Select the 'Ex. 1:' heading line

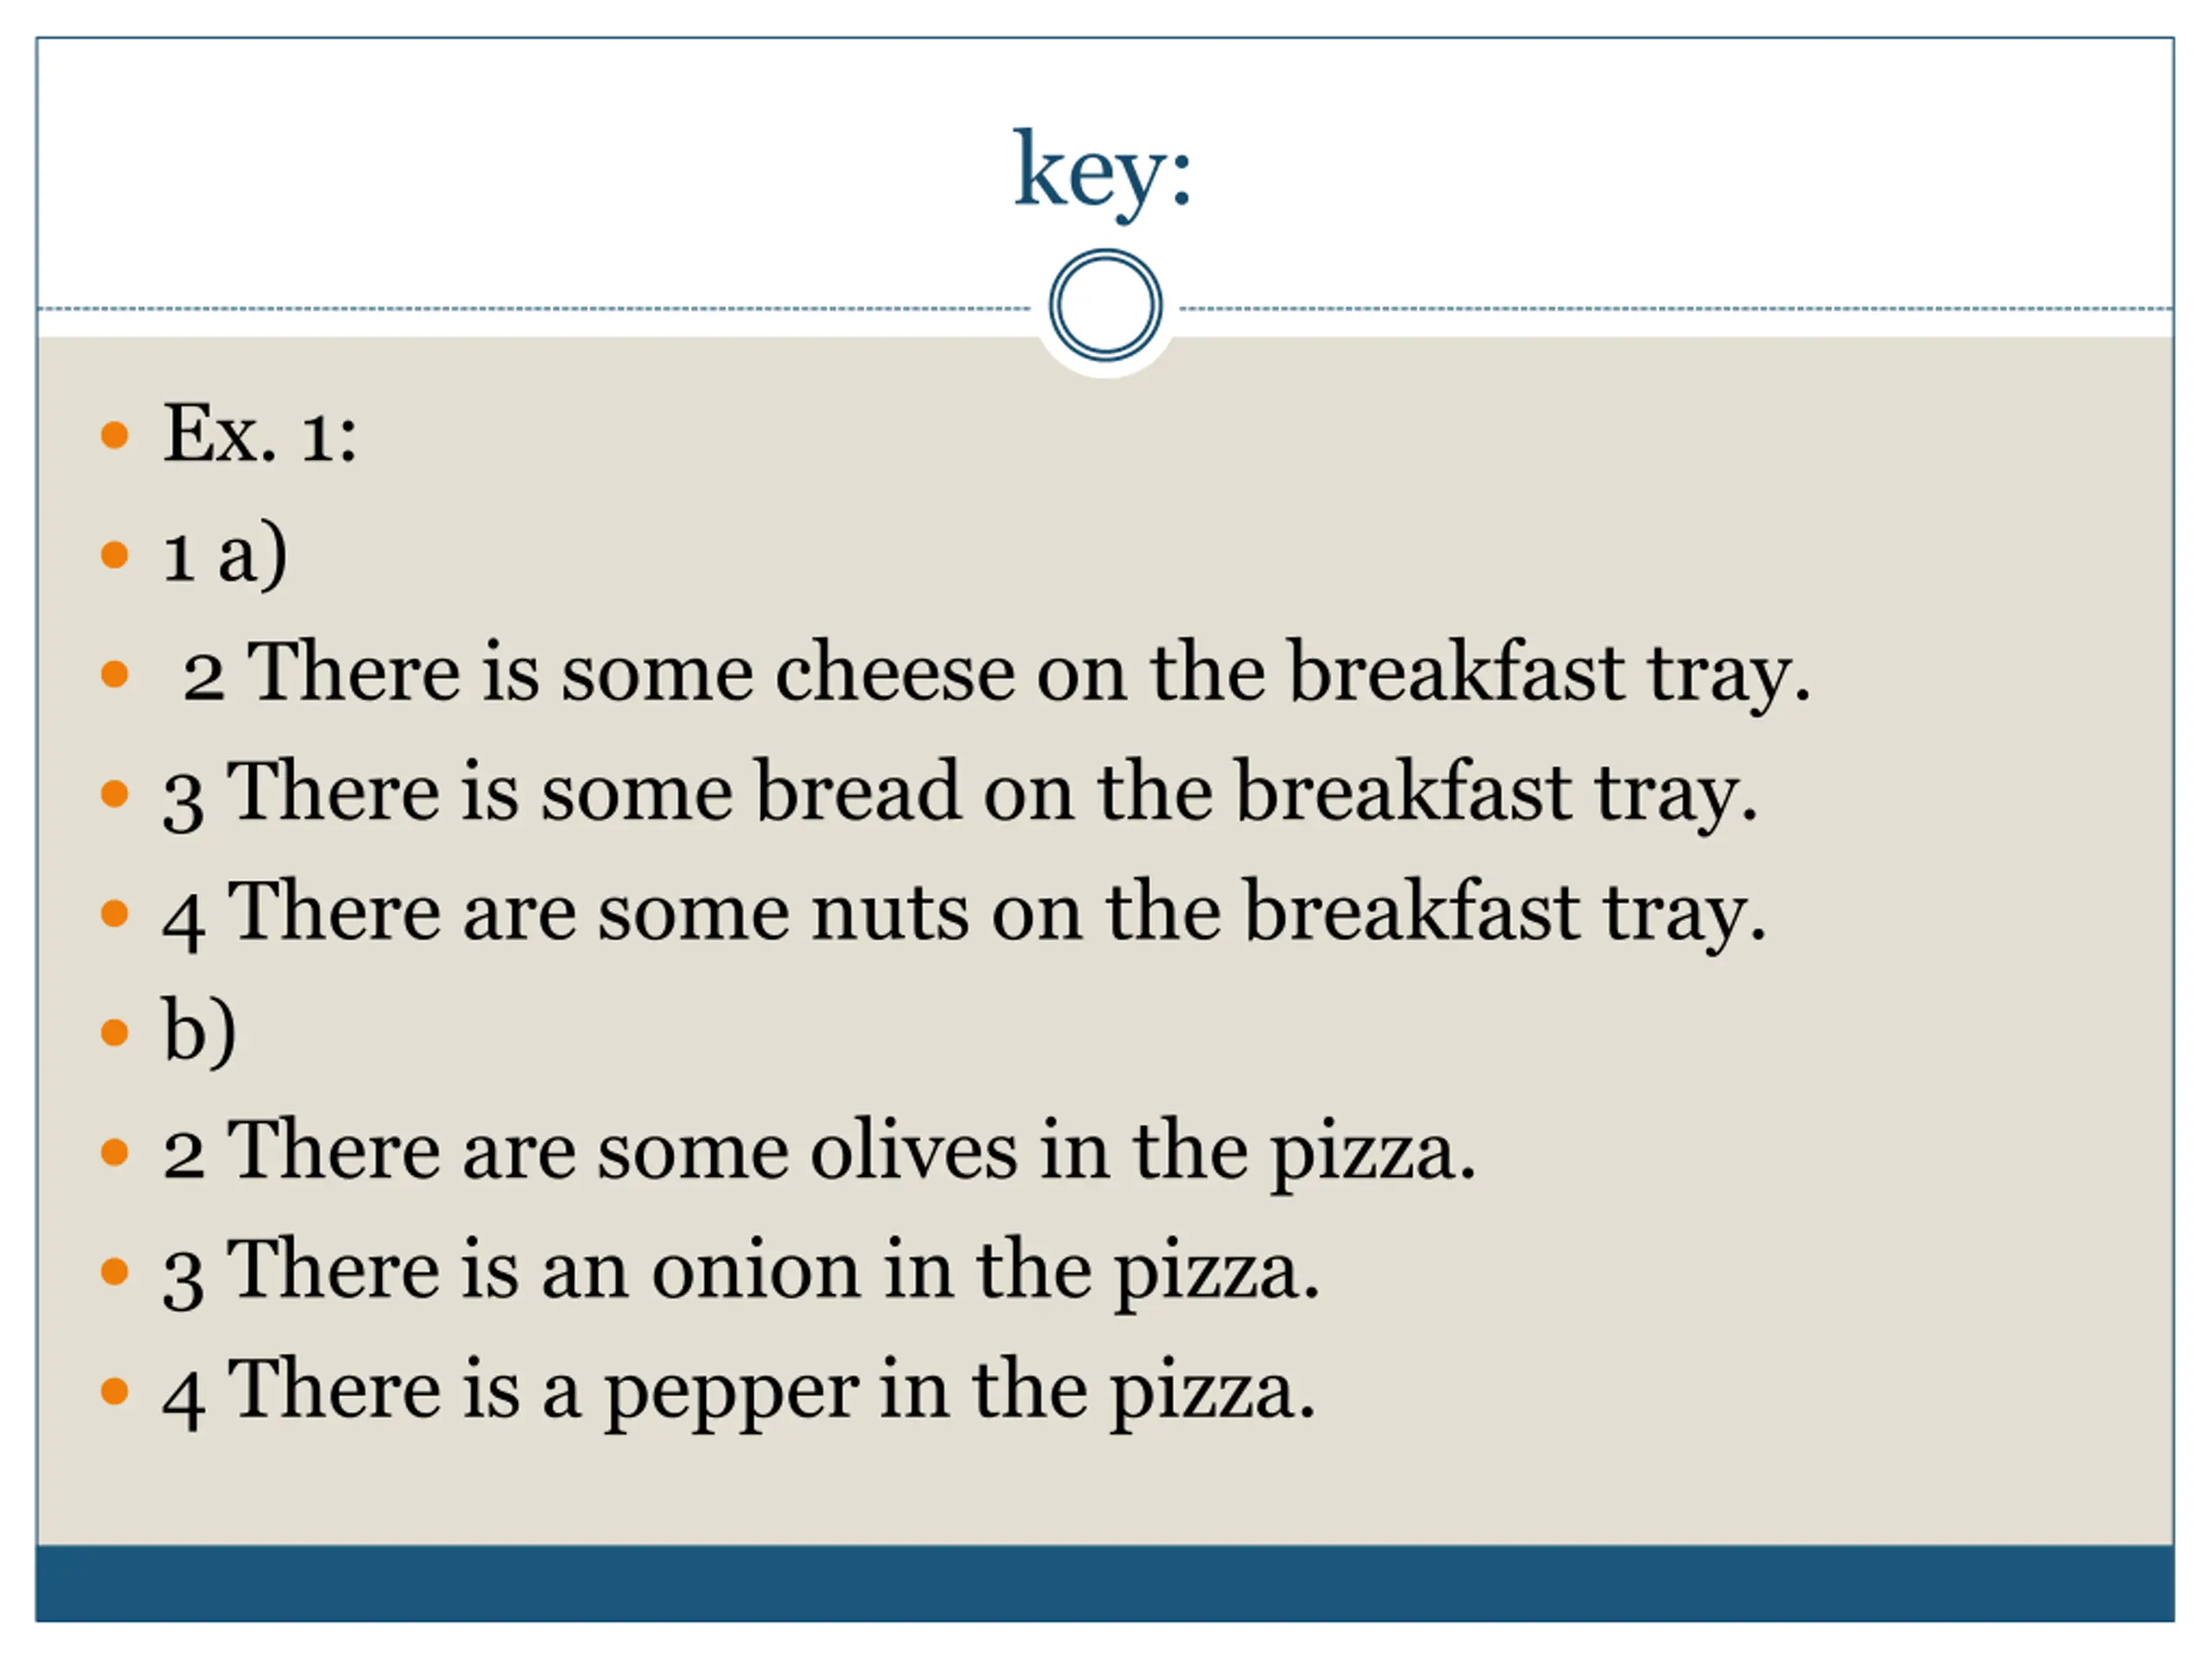260,434
